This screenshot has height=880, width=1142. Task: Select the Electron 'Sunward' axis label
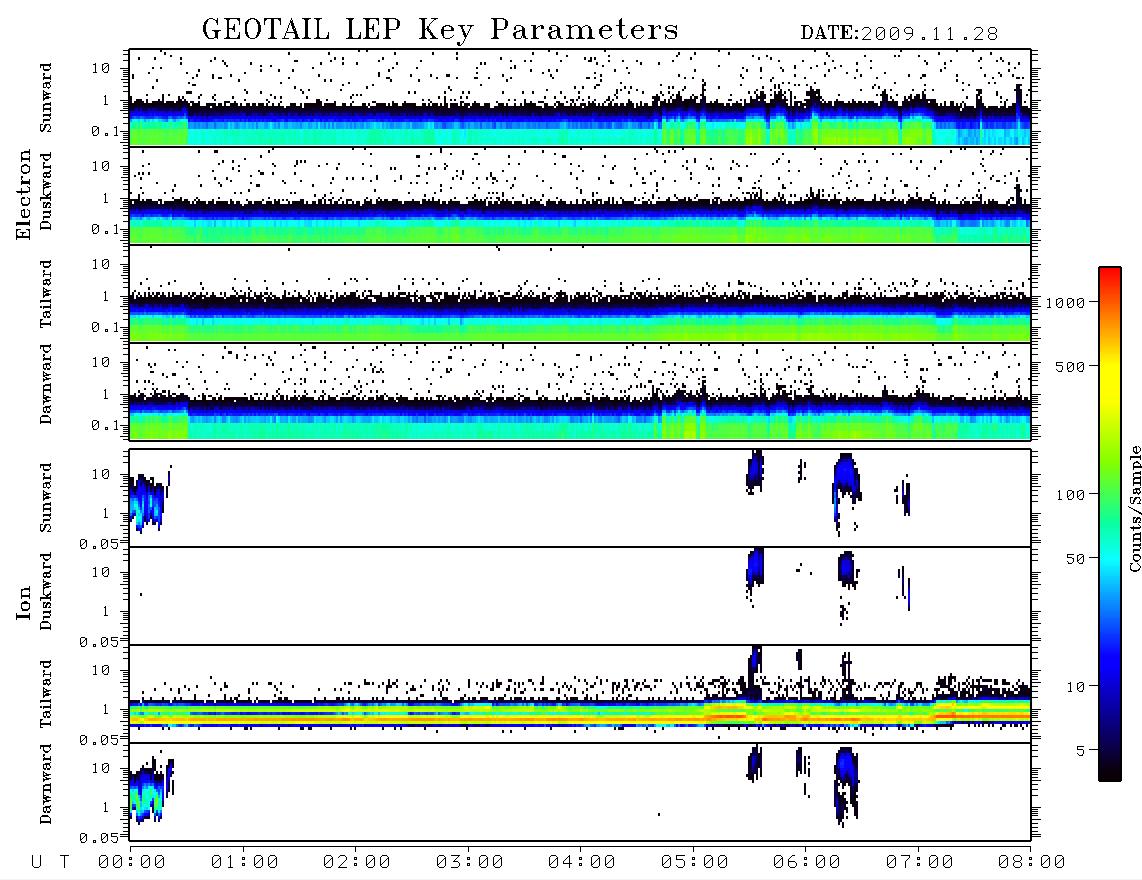(46, 98)
